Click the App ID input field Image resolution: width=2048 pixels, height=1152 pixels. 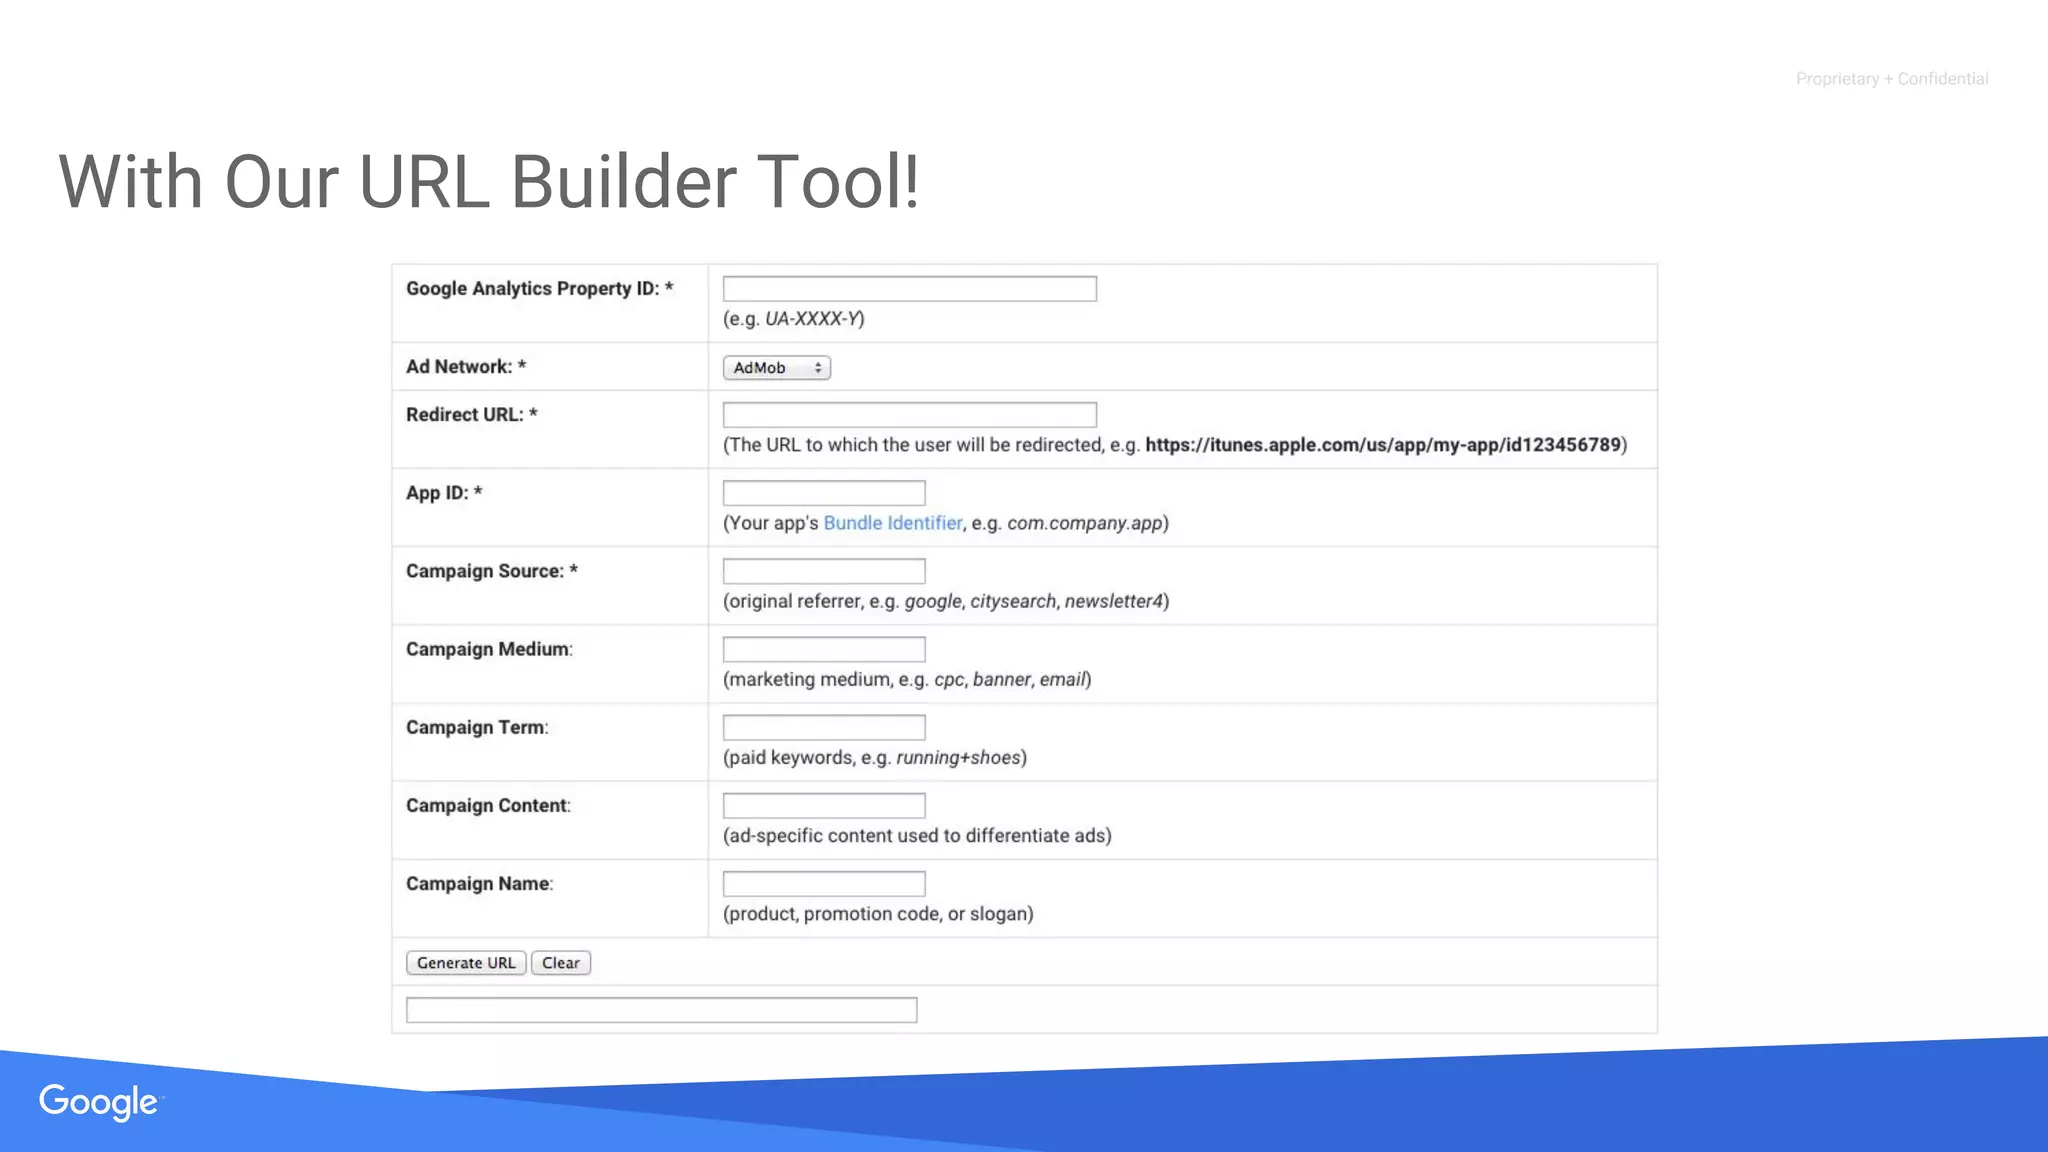coord(824,493)
